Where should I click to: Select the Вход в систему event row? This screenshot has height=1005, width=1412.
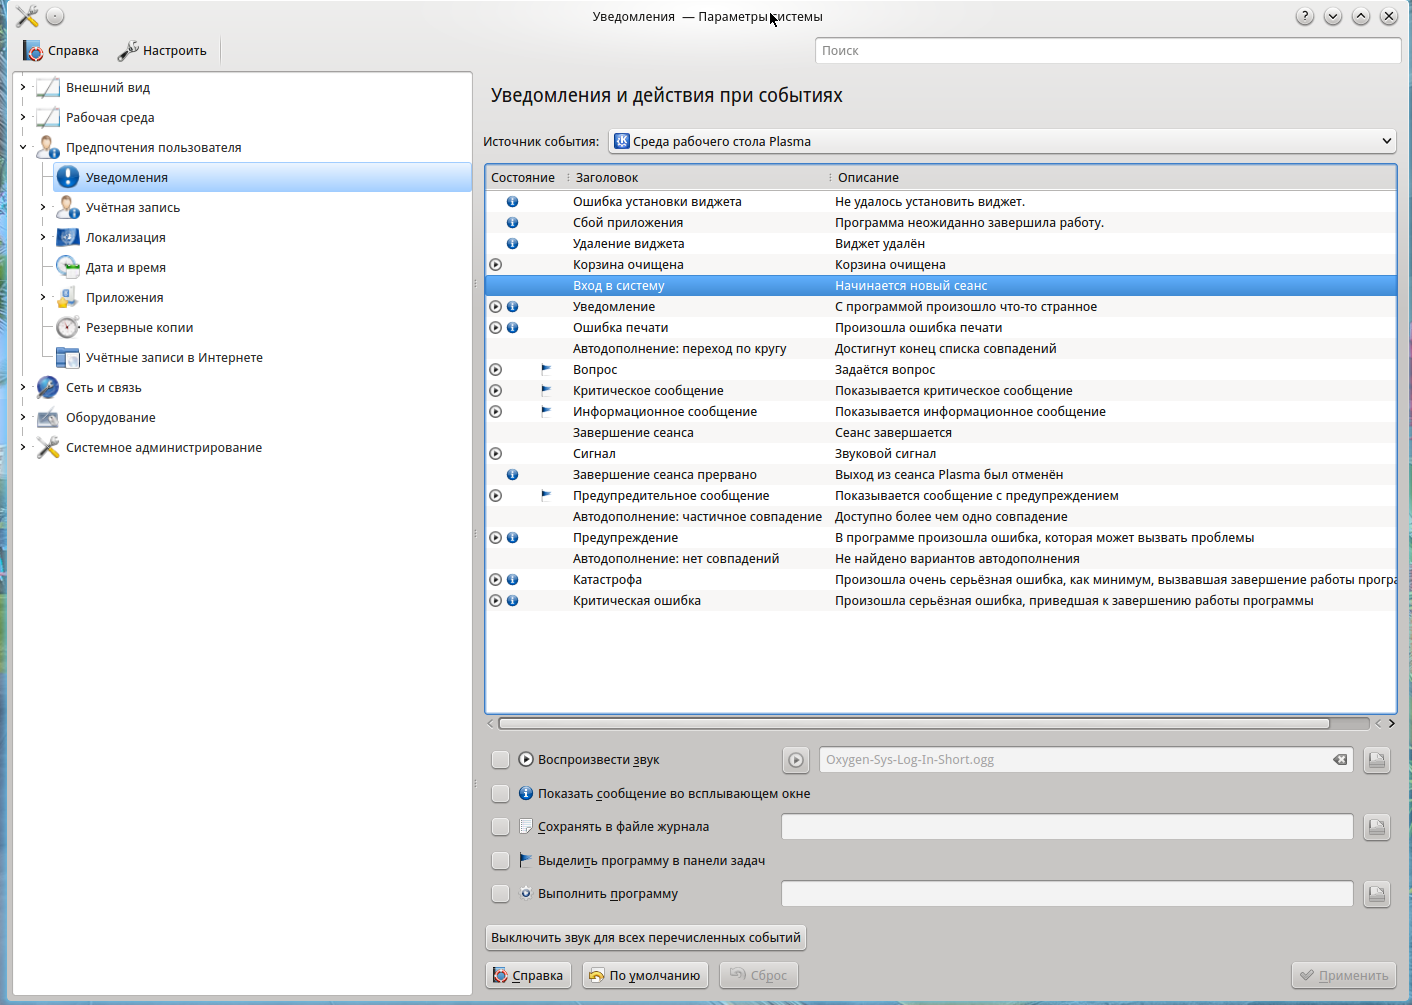pyautogui.click(x=941, y=286)
